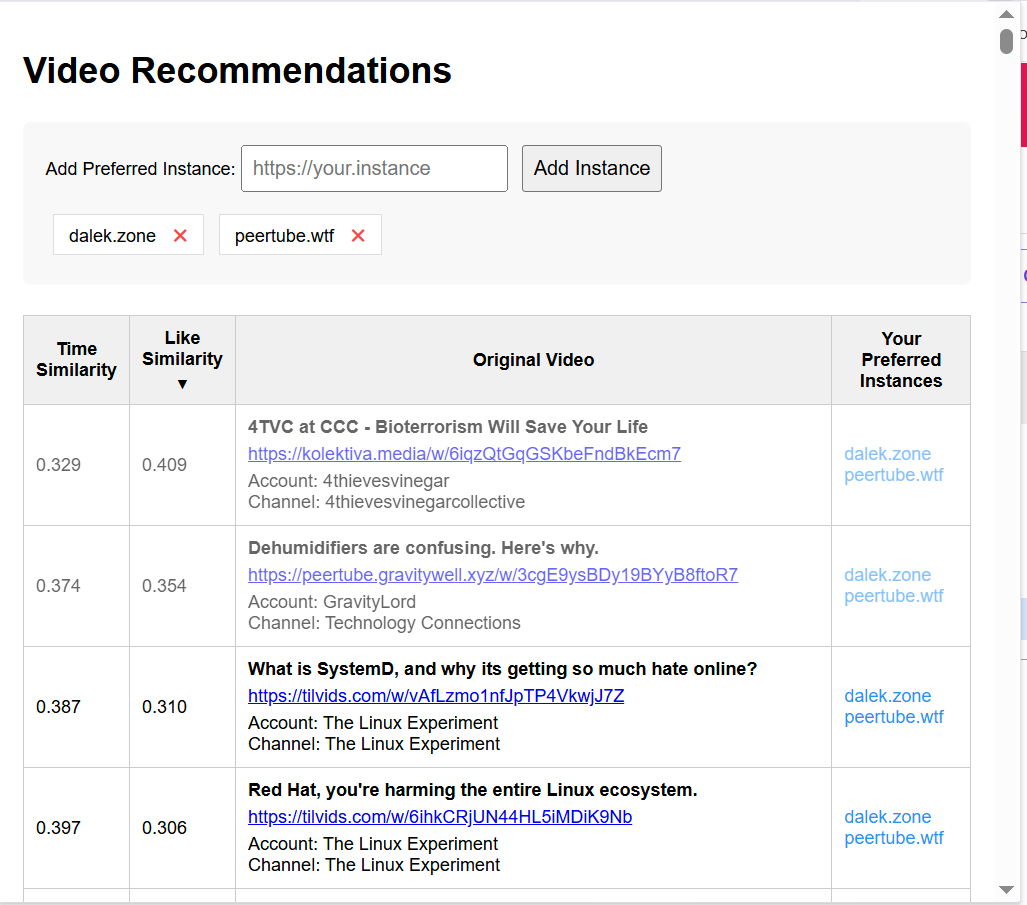
Task: Open peertube.wtf link for Red Hat video
Action: click(893, 838)
